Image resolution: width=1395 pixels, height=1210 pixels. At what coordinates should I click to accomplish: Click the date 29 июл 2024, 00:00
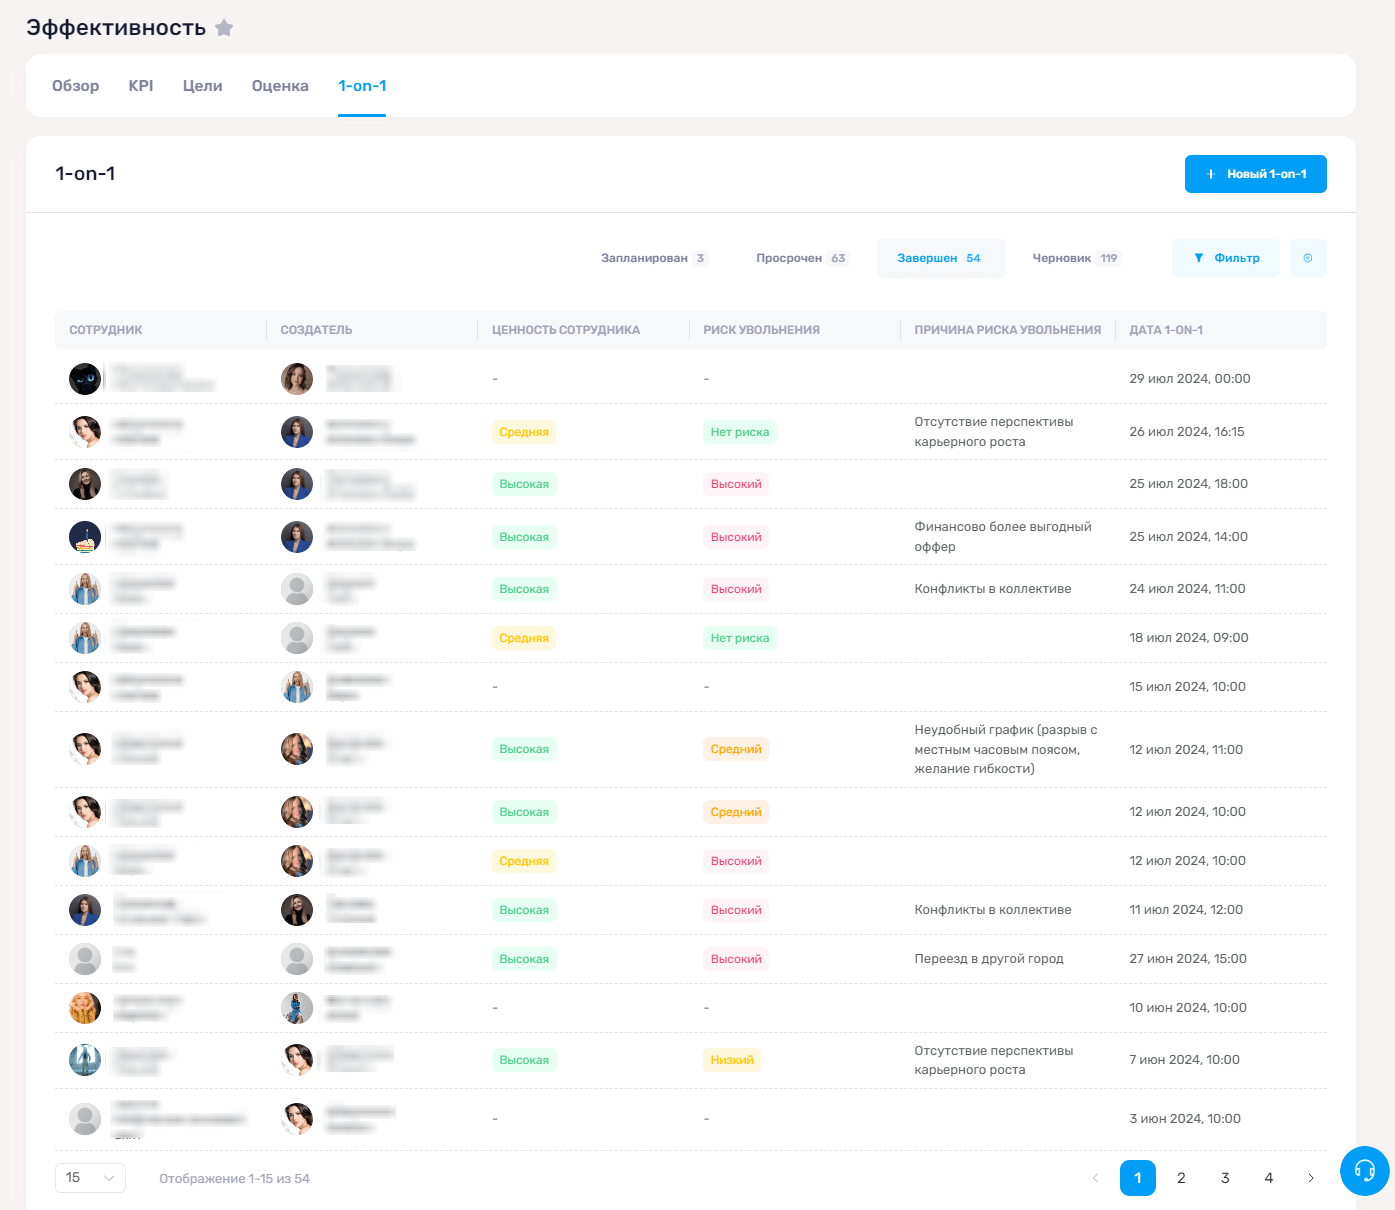[1190, 379]
